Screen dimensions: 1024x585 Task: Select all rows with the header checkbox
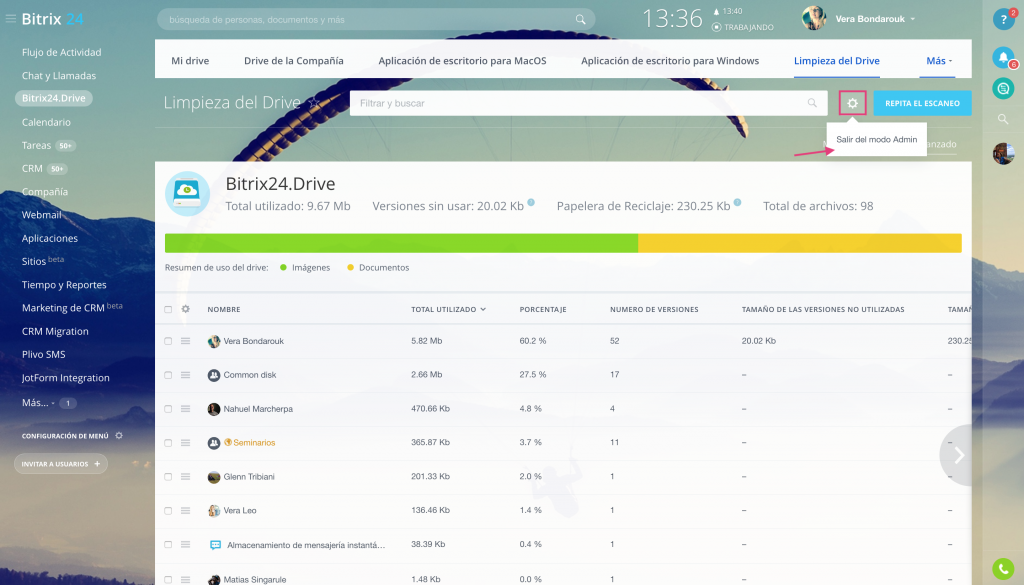[x=168, y=309]
